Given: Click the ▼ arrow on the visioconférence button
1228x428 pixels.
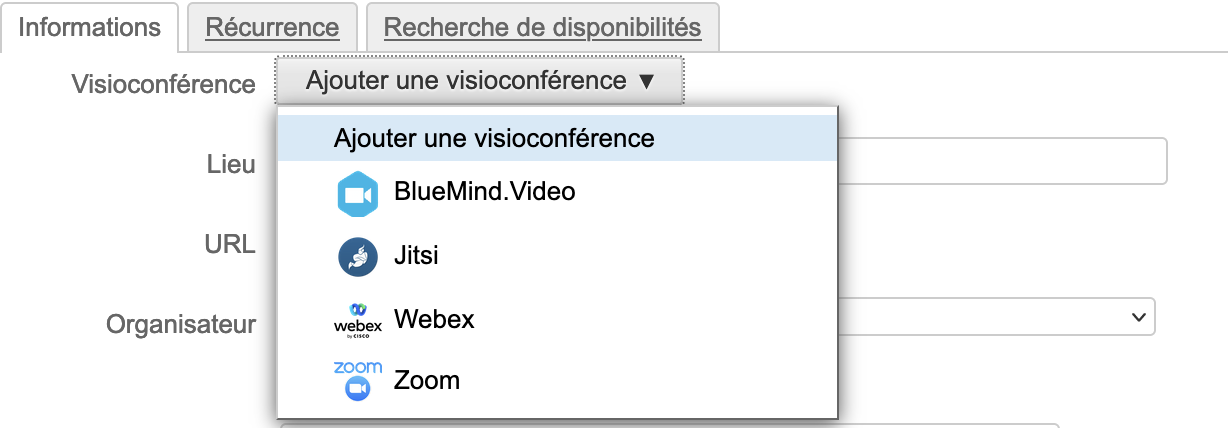Looking at the screenshot, I should (x=645, y=82).
